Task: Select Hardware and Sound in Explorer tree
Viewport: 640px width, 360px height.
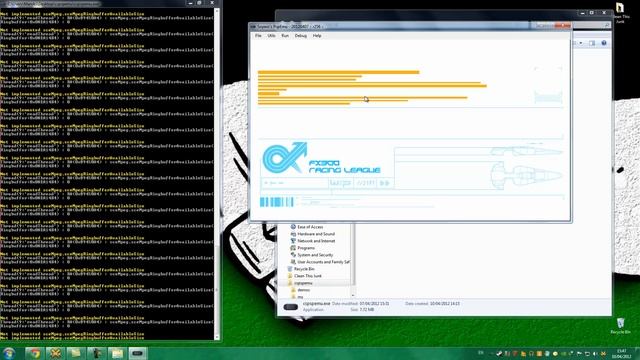Action: pyautogui.click(x=316, y=234)
